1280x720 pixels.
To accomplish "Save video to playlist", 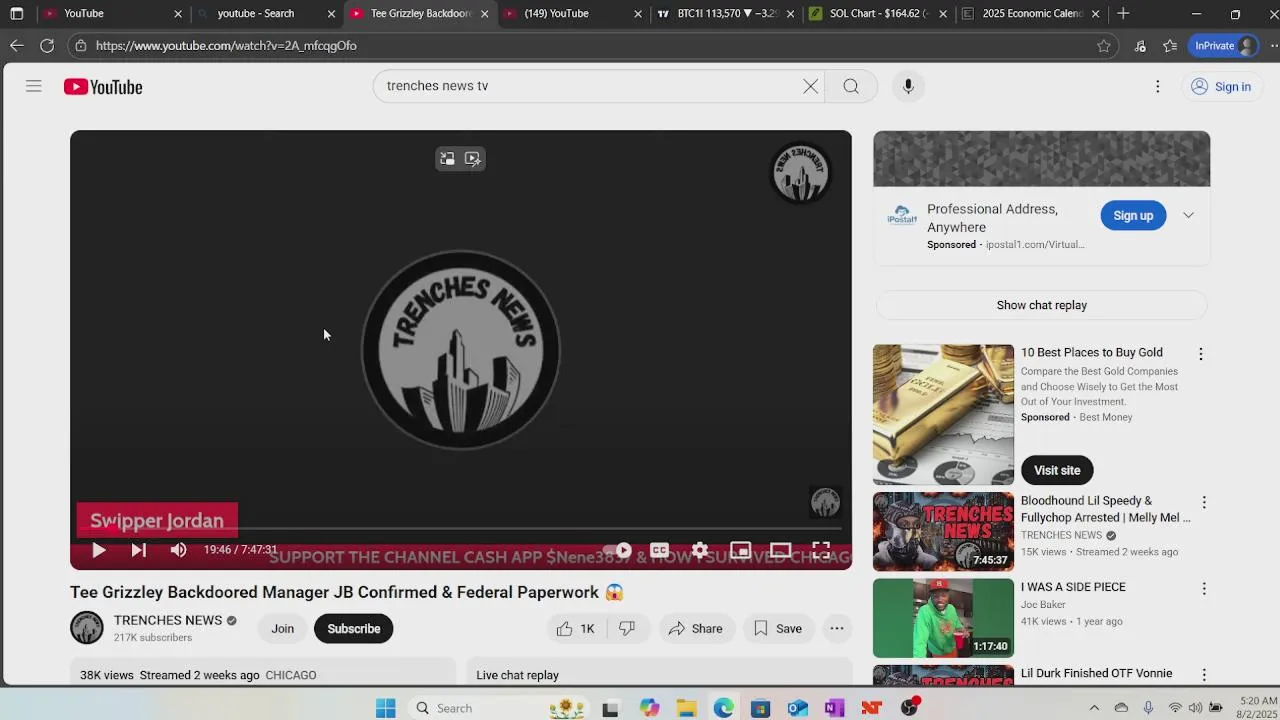I will (777, 628).
